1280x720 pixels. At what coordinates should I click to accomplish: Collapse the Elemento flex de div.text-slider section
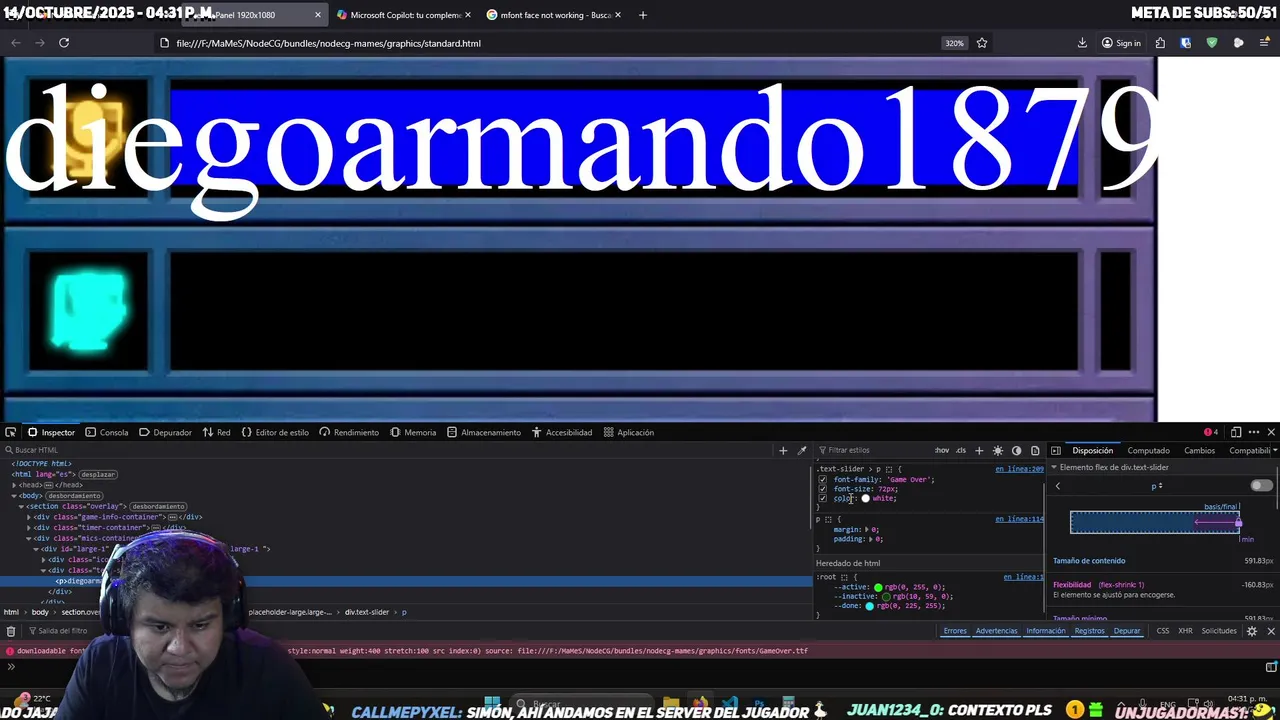click(x=1054, y=468)
